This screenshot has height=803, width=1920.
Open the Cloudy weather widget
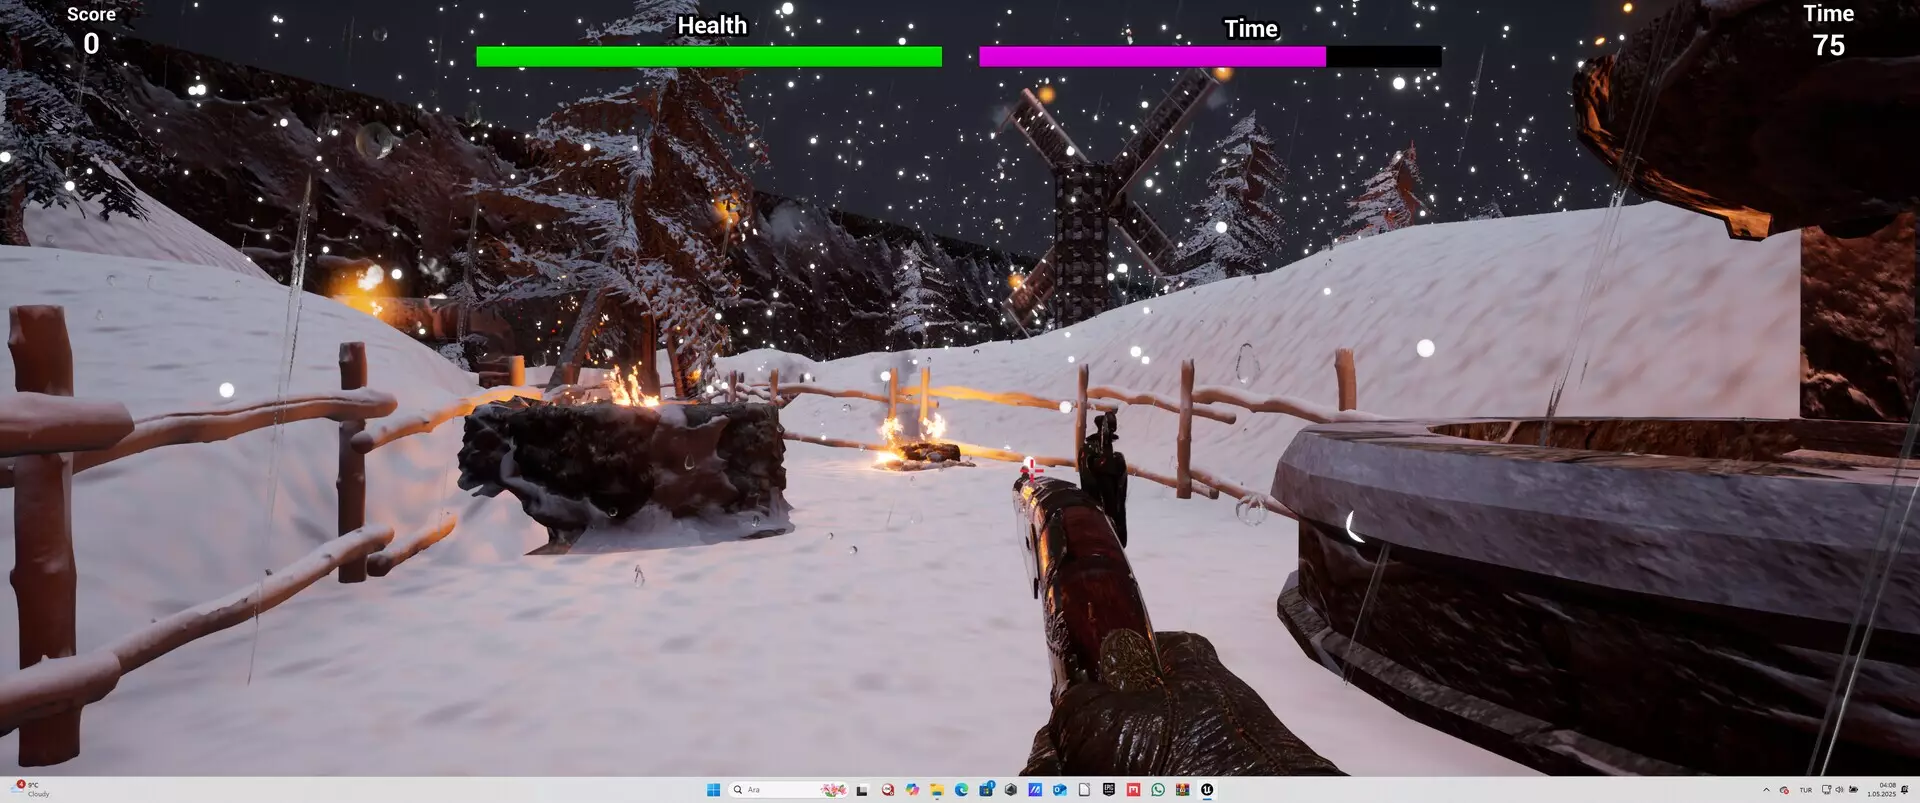point(30,789)
